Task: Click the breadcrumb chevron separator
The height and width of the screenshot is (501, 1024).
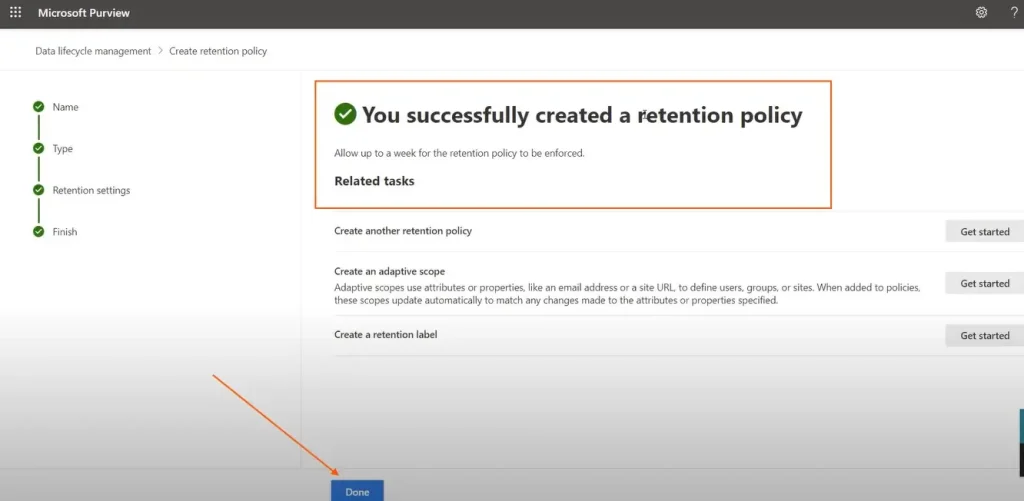Action: pos(161,51)
